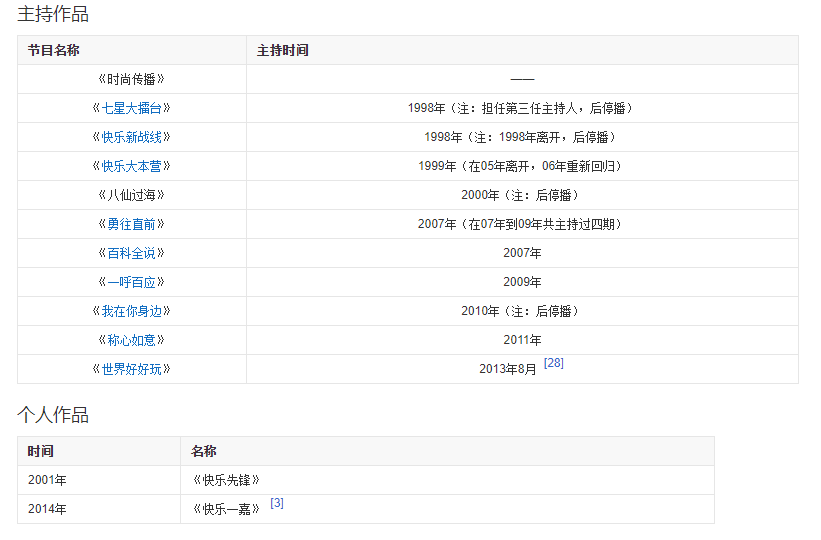
Task: Click the 快乐新战线 program link
Action: click(131, 137)
